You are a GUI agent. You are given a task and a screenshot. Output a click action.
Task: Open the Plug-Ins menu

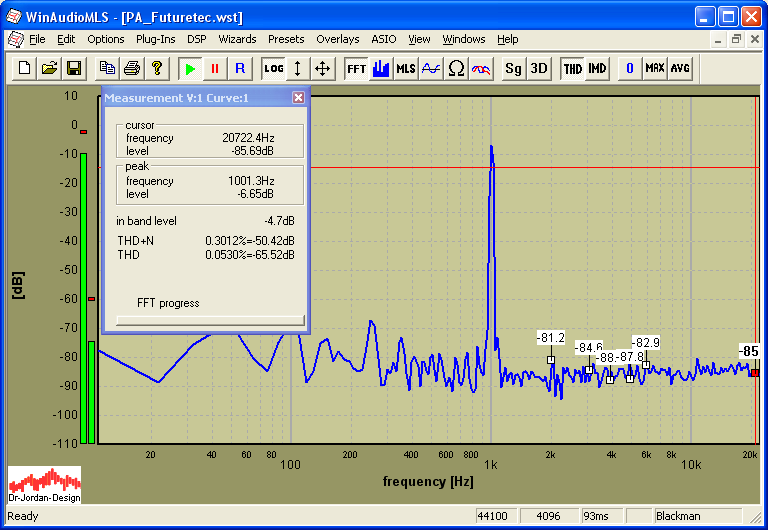click(x=155, y=39)
